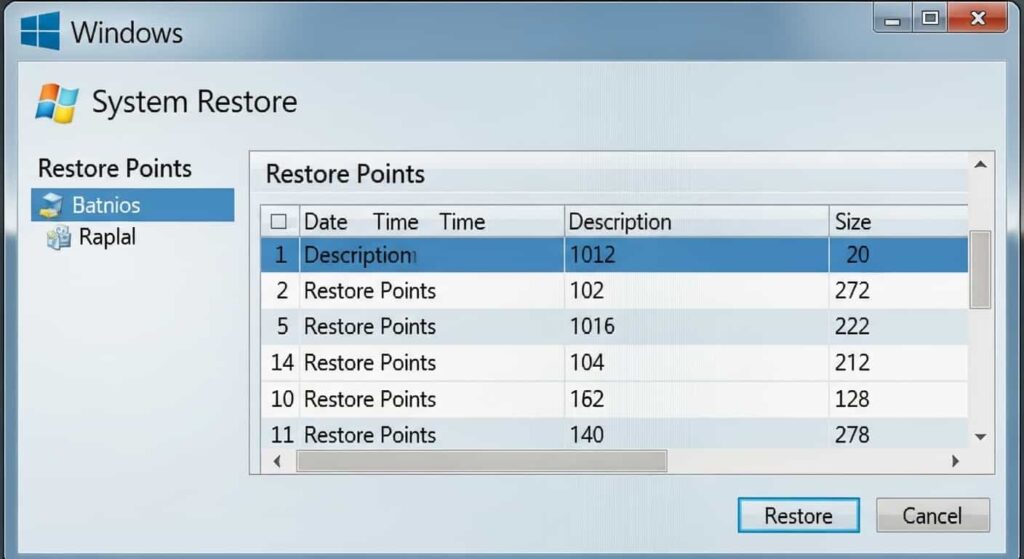Select restore point row number 14
The height and width of the screenshot is (559, 1024).
point(614,362)
